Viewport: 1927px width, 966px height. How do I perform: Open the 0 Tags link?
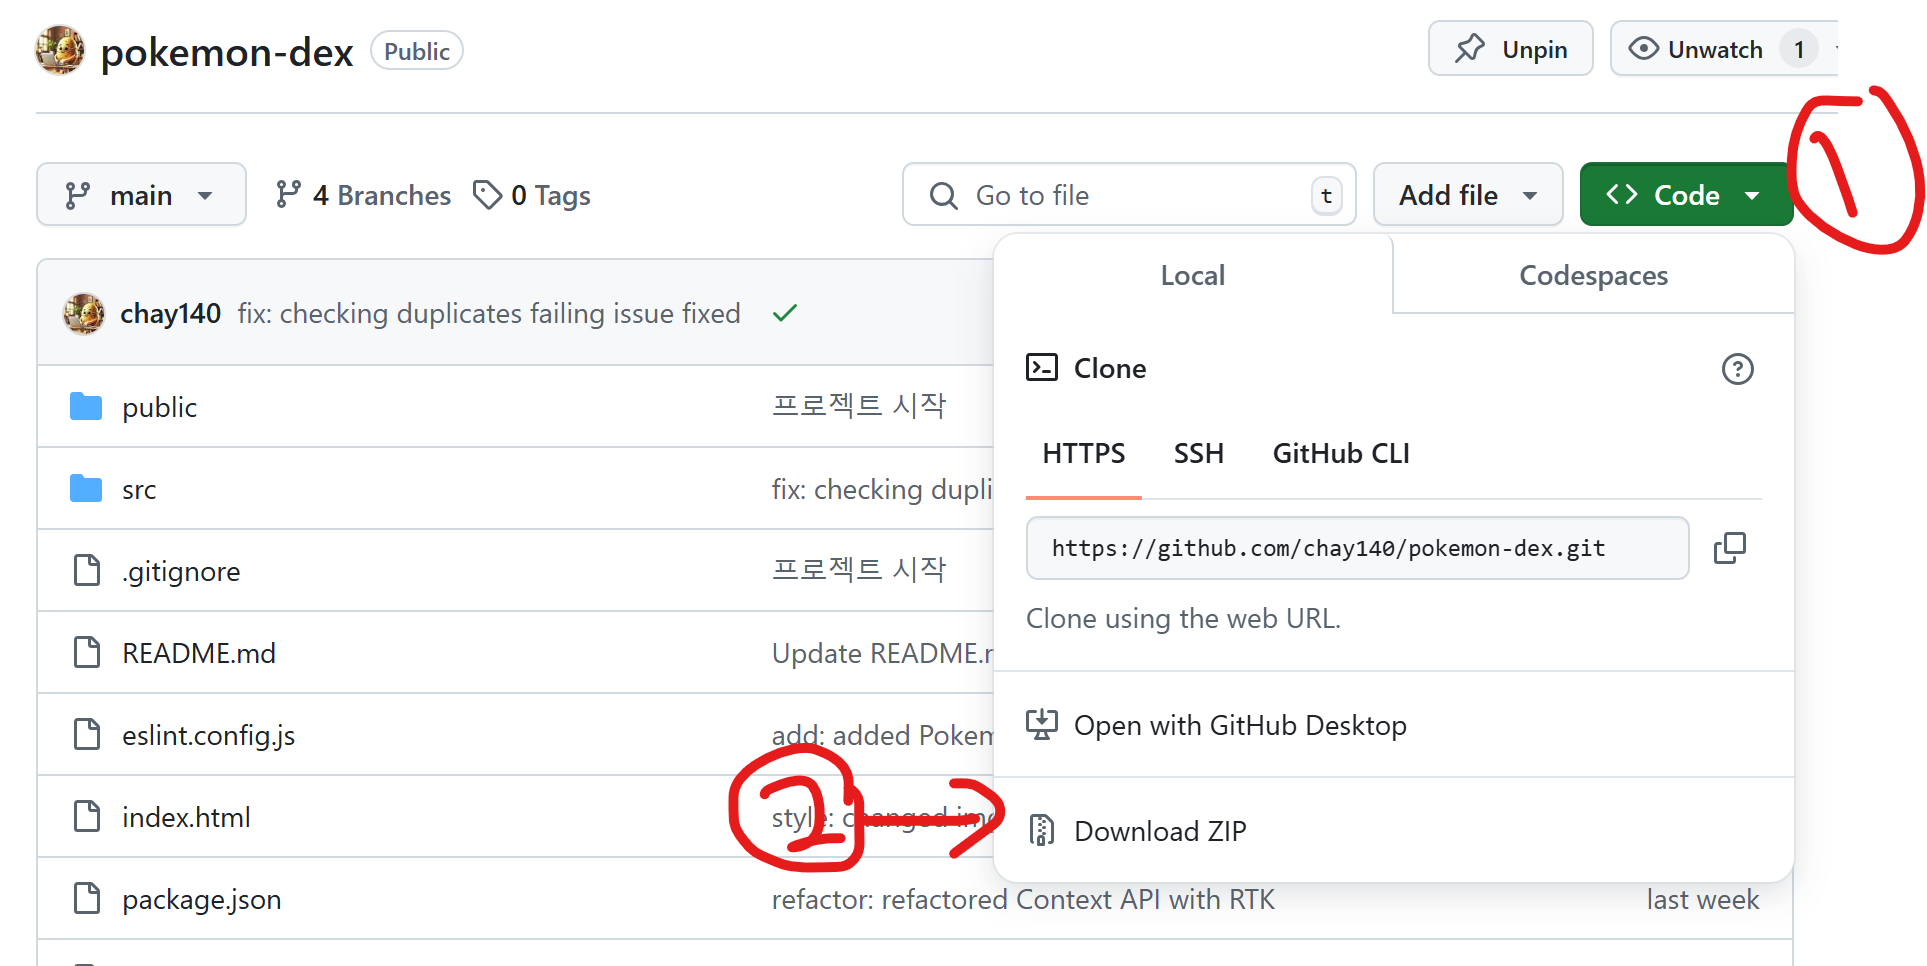(531, 194)
